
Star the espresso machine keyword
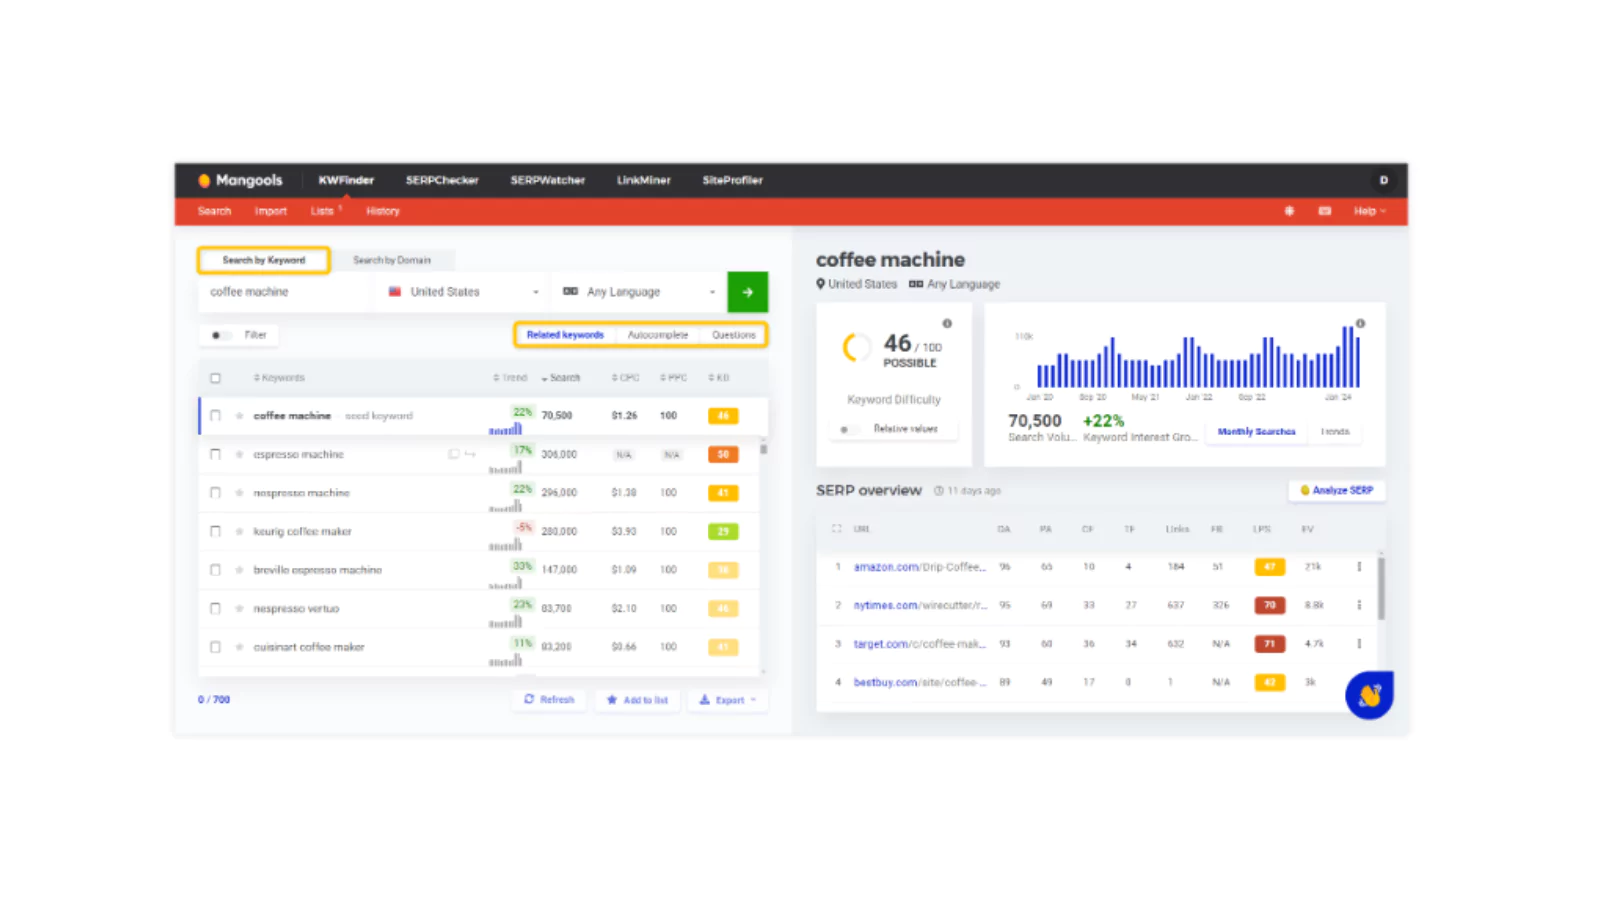(239, 454)
